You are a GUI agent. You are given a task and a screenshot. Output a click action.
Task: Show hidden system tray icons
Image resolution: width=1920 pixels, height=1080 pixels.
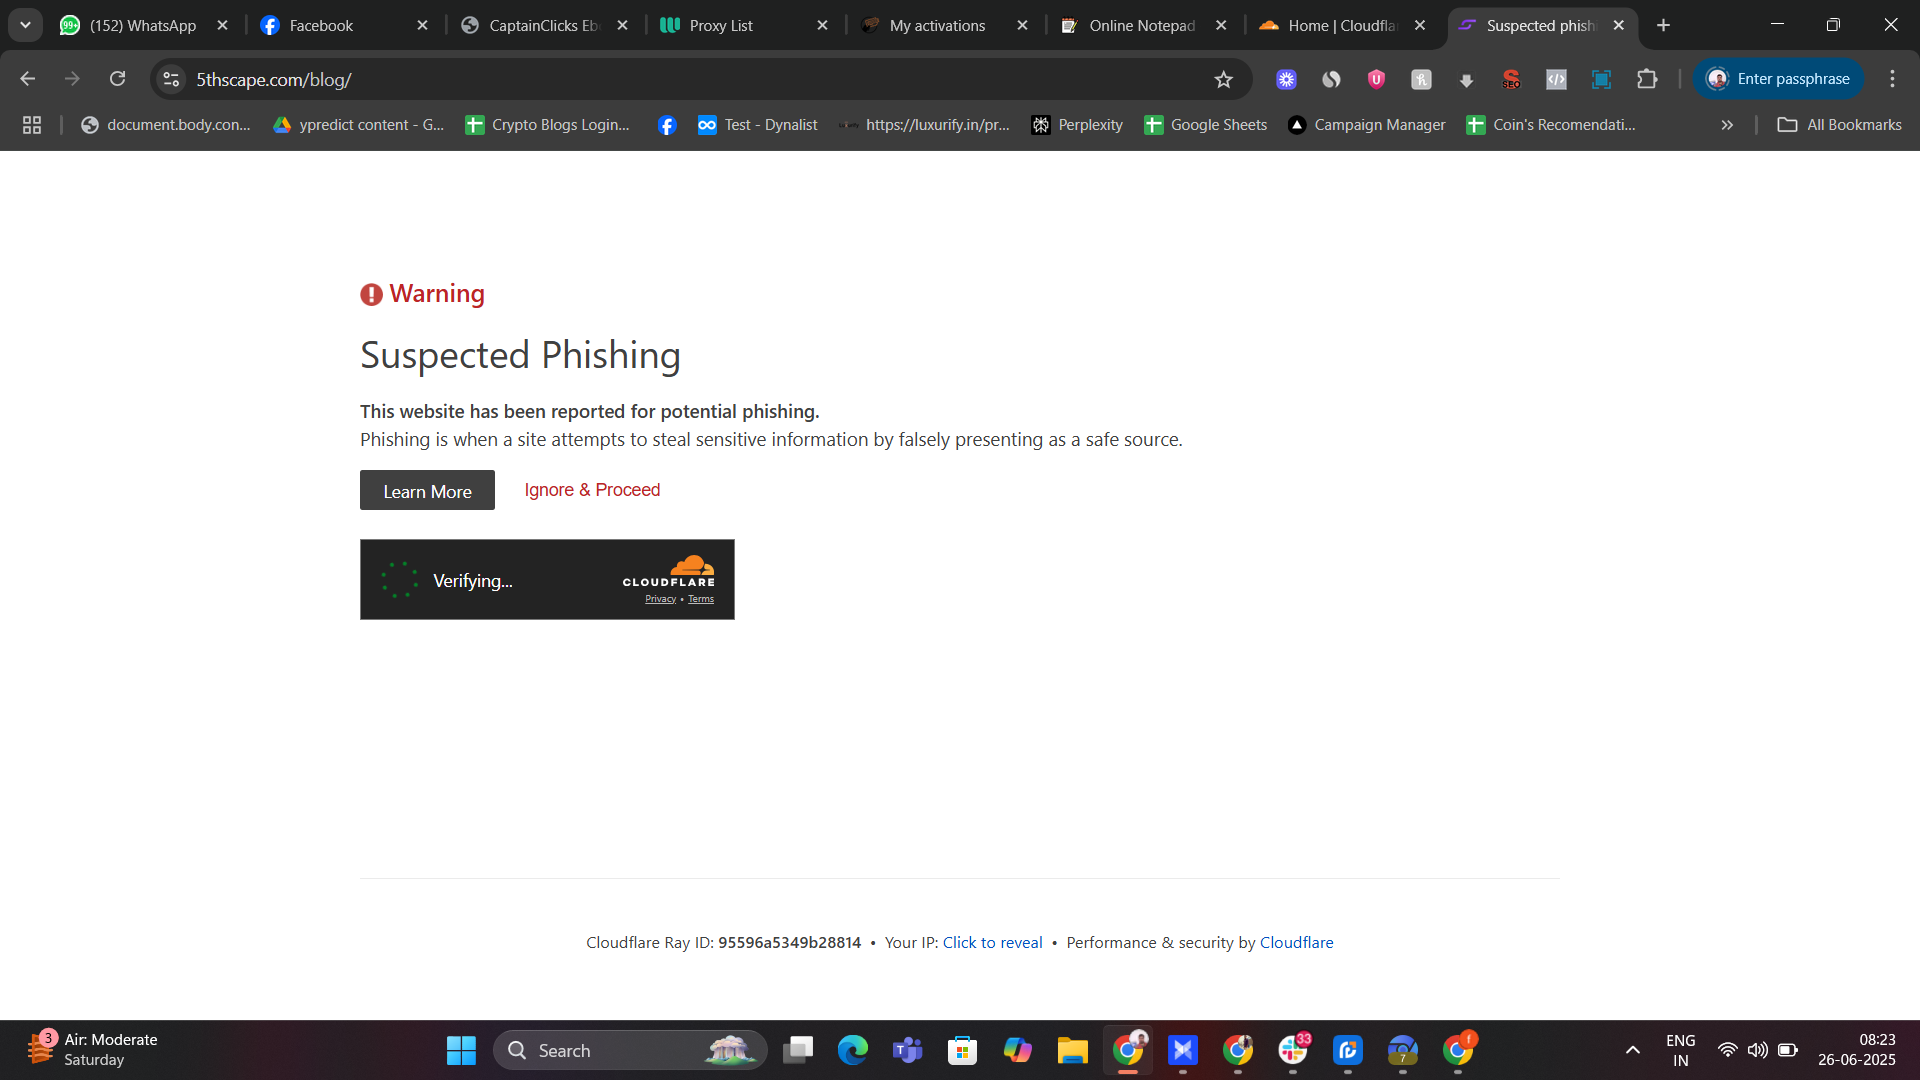click(x=1632, y=1050)
